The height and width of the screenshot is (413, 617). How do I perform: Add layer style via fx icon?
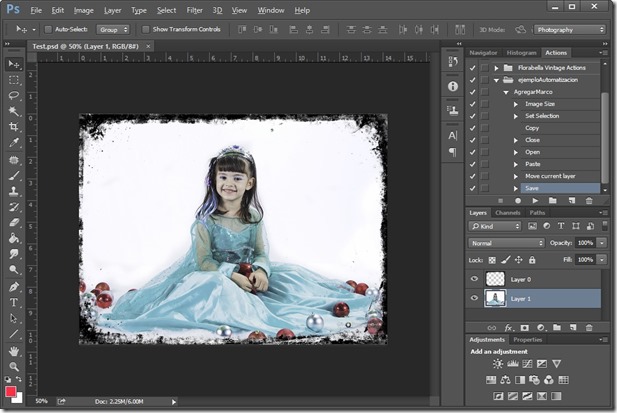pyautogui.click(x=508, y=327)
